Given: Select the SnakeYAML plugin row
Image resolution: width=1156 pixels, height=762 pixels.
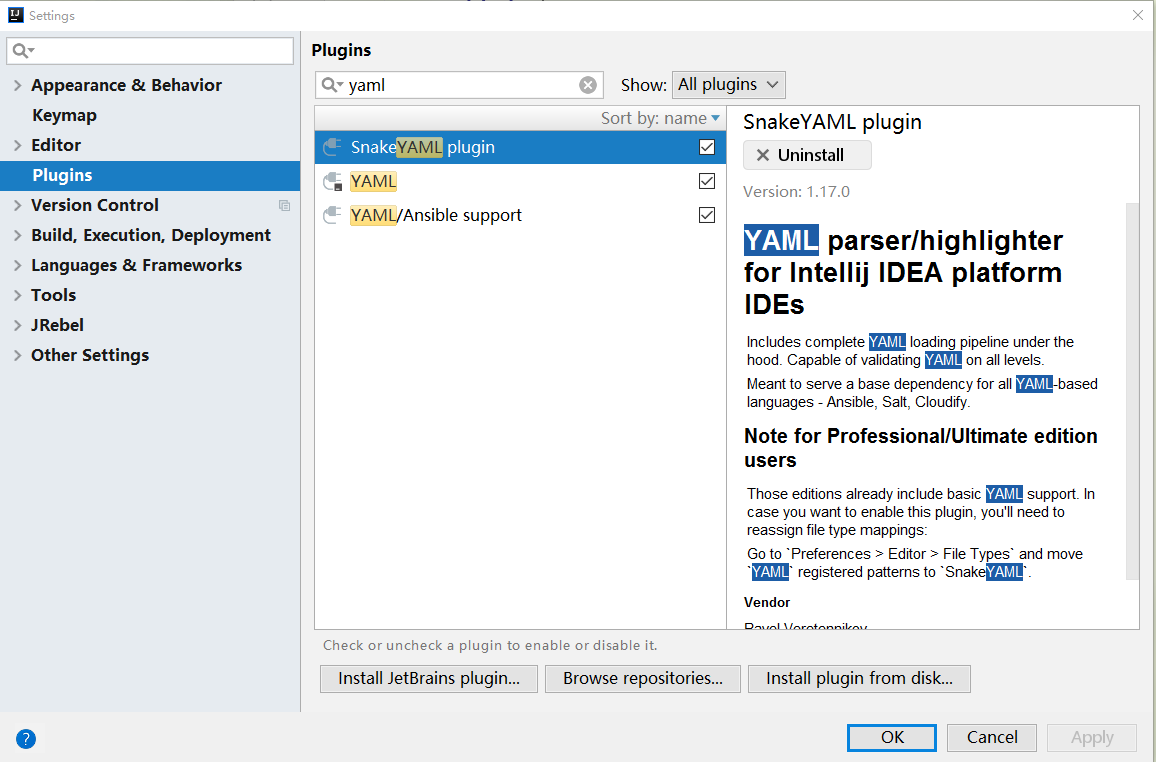Looking at the screenshot, I should click(520, 147).
